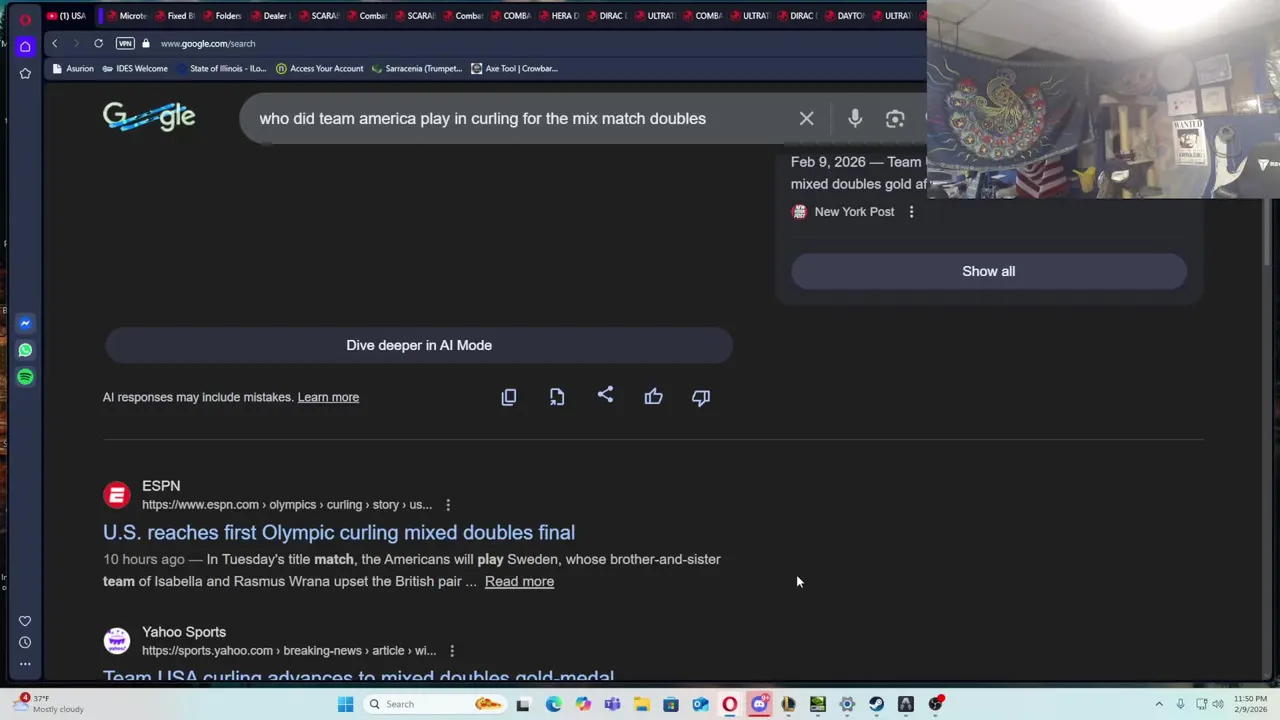This screenshot has width=1280, height=720.
Task: Open Sarracenia (Trumpet) bookmark
Action: point(417,68)
